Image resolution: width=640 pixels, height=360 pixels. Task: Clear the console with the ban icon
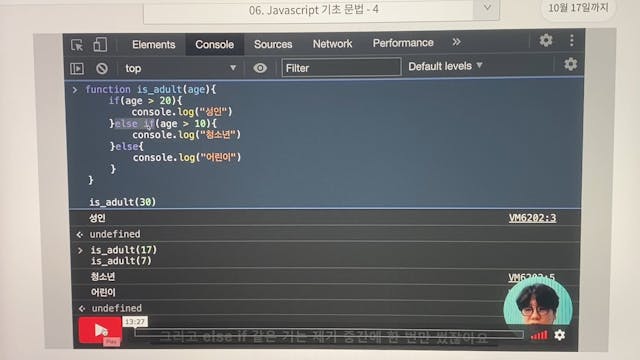tap(102, 68)
